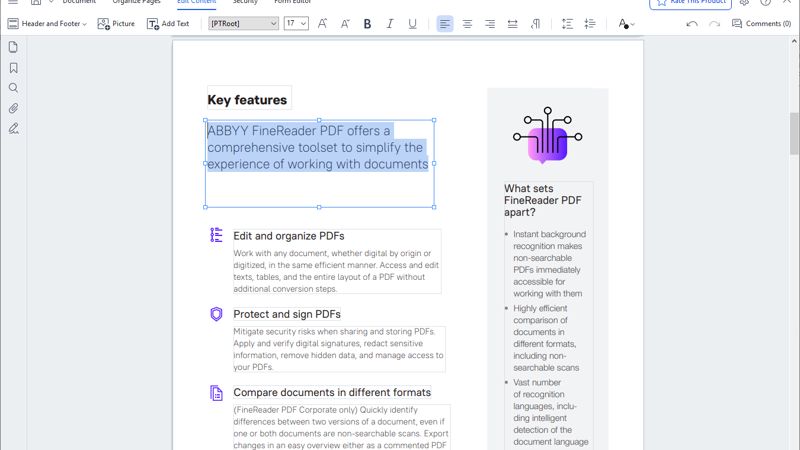The height and width of the screenshot is (450, 800).
Task: Click the bottom-center handle of the selected text box
Action: (319, 207)
